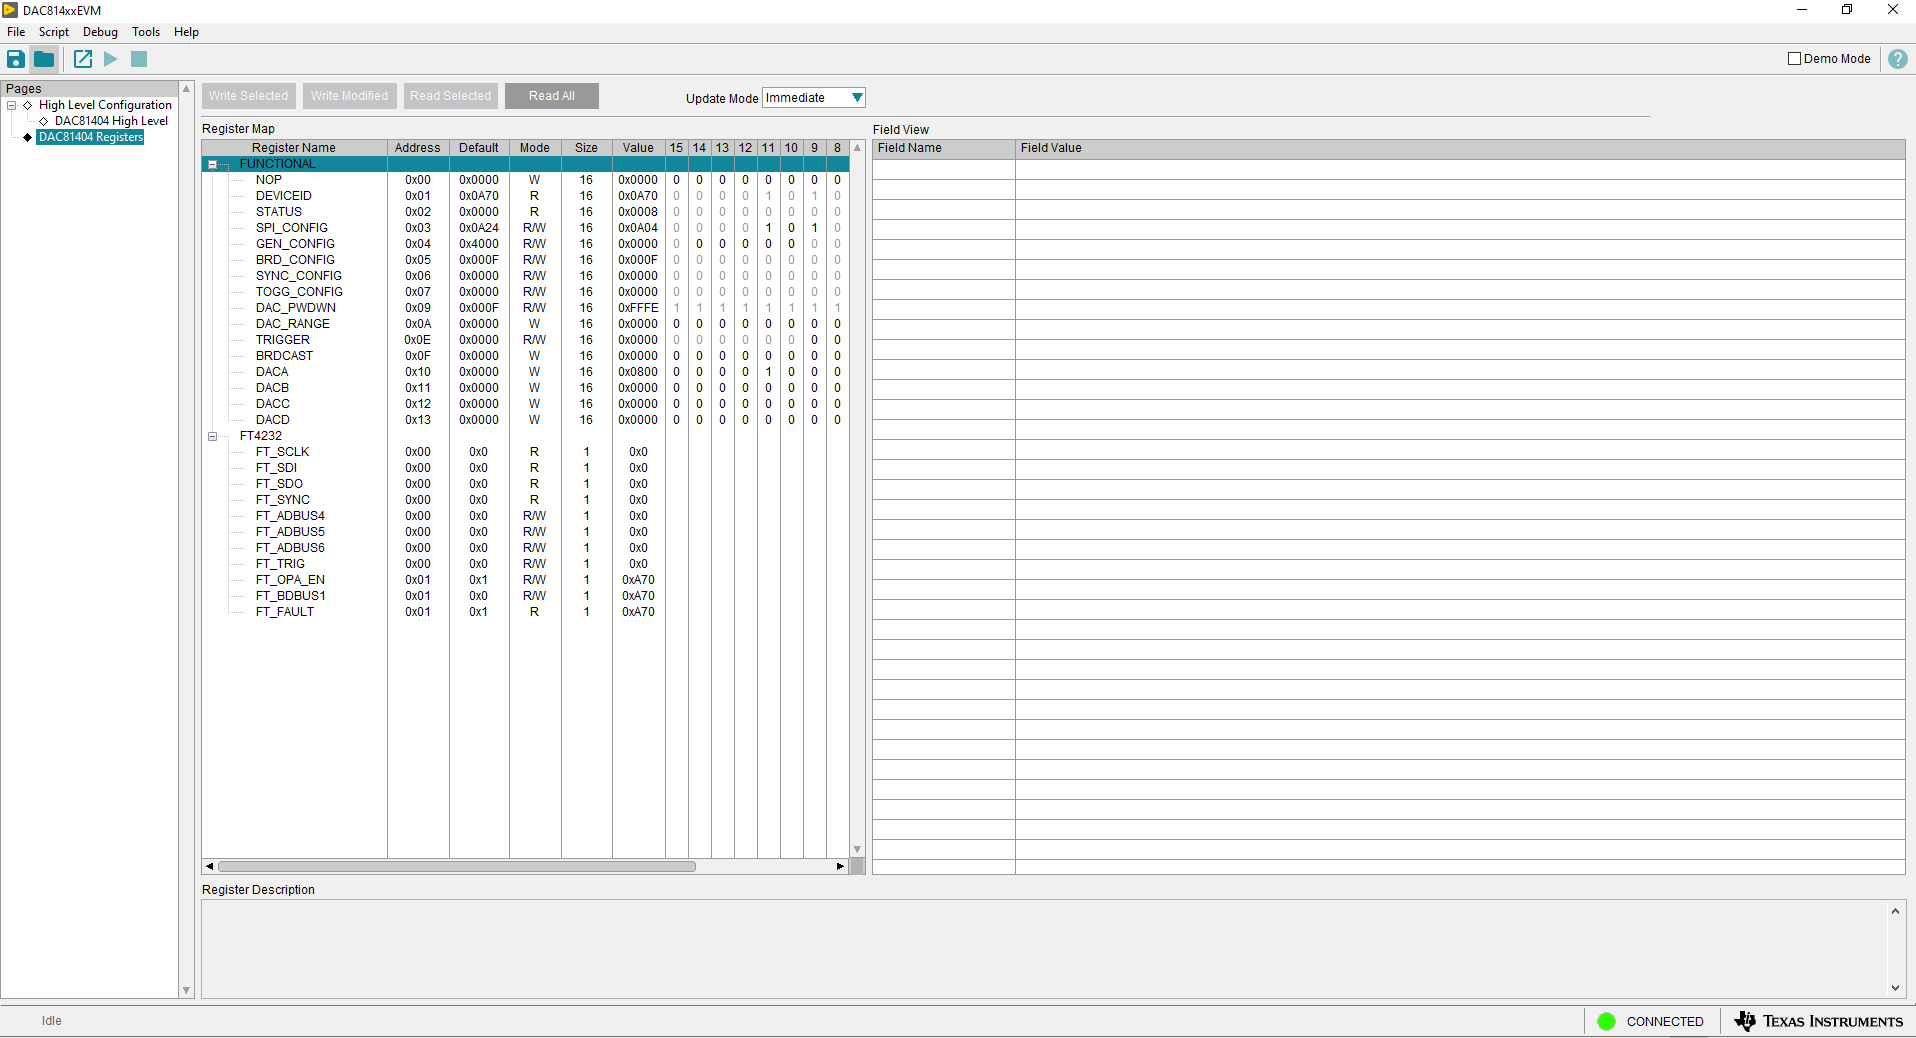Click bit 15 of DAC_RANGE register
Viewport: 1916px width, 1038px height.
coord(676,324)
